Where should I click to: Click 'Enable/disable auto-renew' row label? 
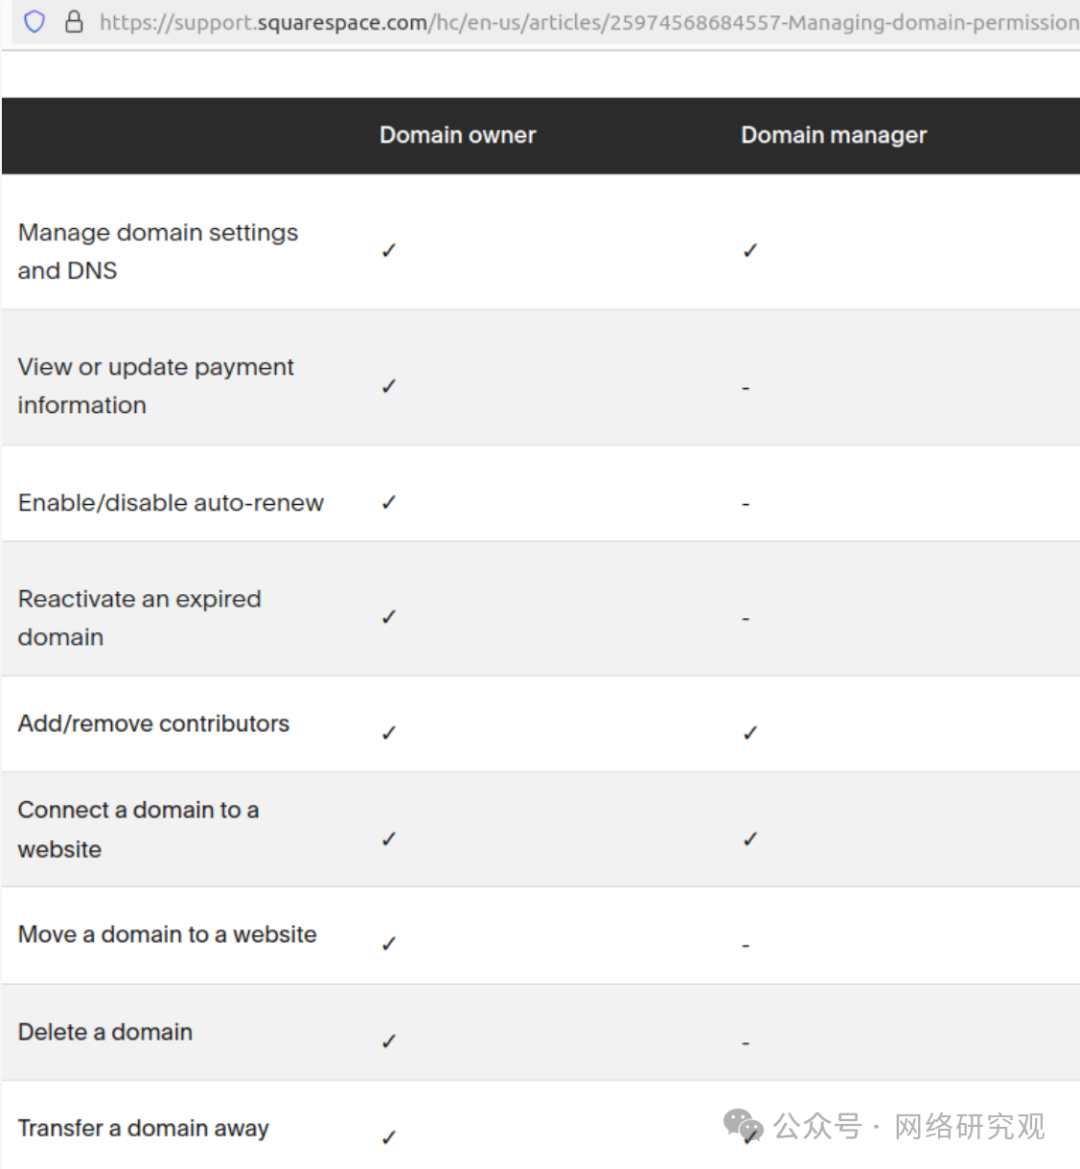click(x=171, y=503)
